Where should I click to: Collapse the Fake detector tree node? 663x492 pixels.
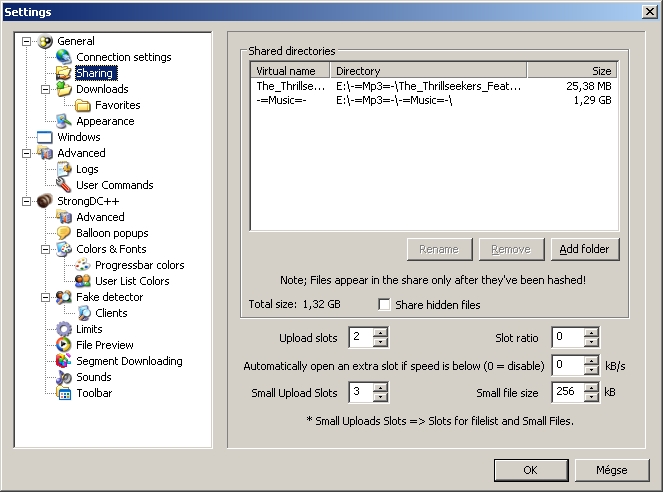(45, 297)
